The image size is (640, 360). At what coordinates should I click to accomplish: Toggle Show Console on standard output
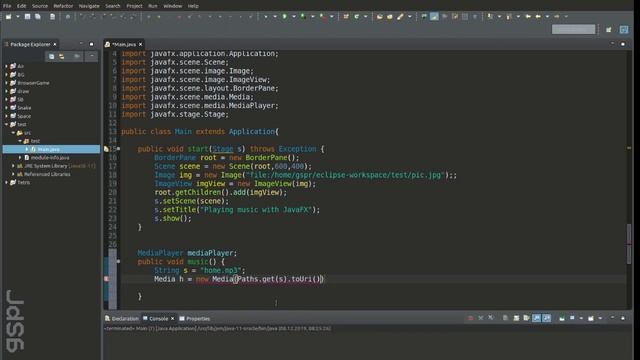(x=537, y=318)
